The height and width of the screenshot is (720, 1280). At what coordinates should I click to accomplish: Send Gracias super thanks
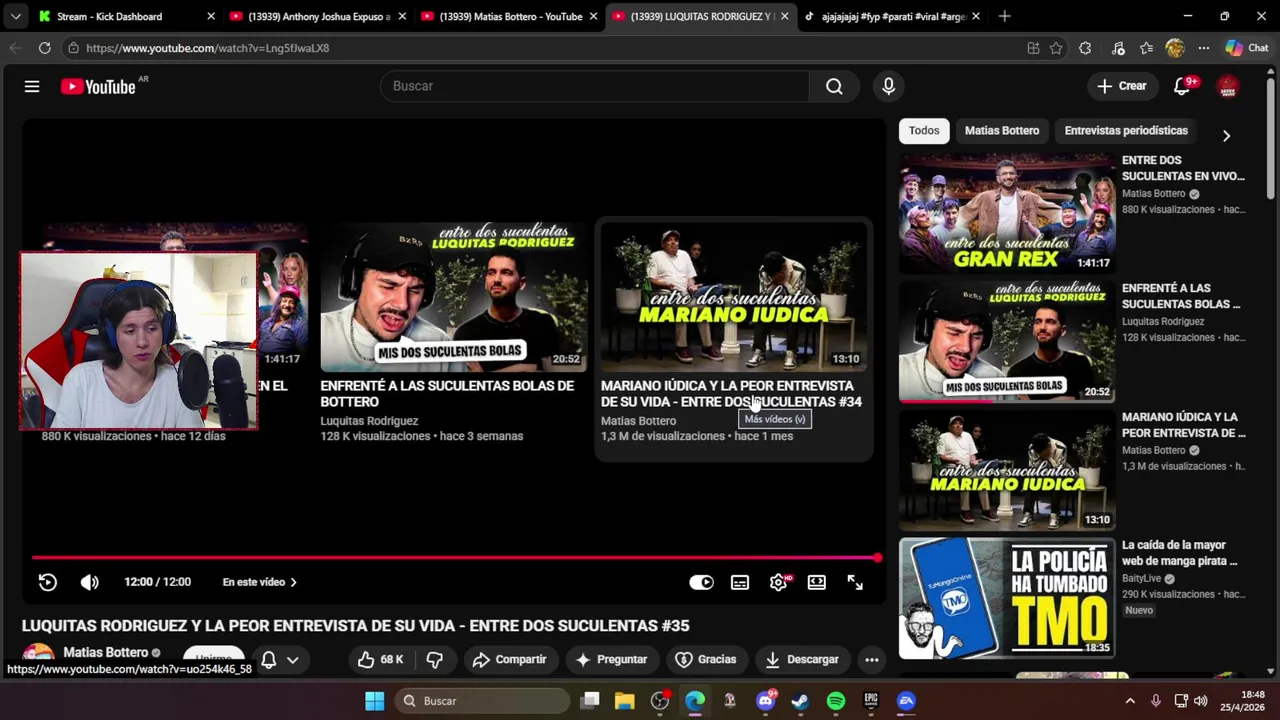[x=706, y=660]
